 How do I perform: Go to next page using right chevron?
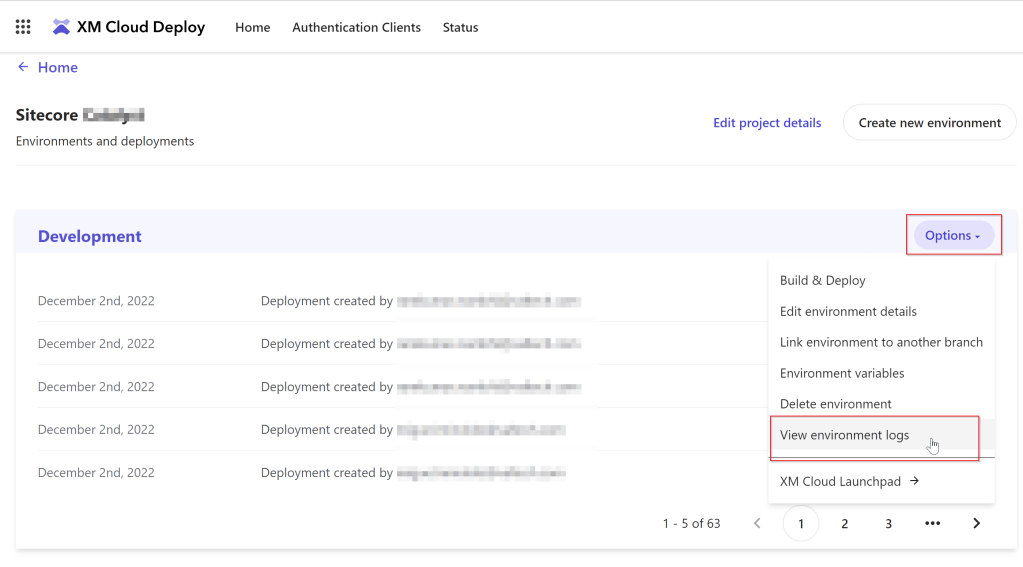pyautogui.click(x=976, y=523)
